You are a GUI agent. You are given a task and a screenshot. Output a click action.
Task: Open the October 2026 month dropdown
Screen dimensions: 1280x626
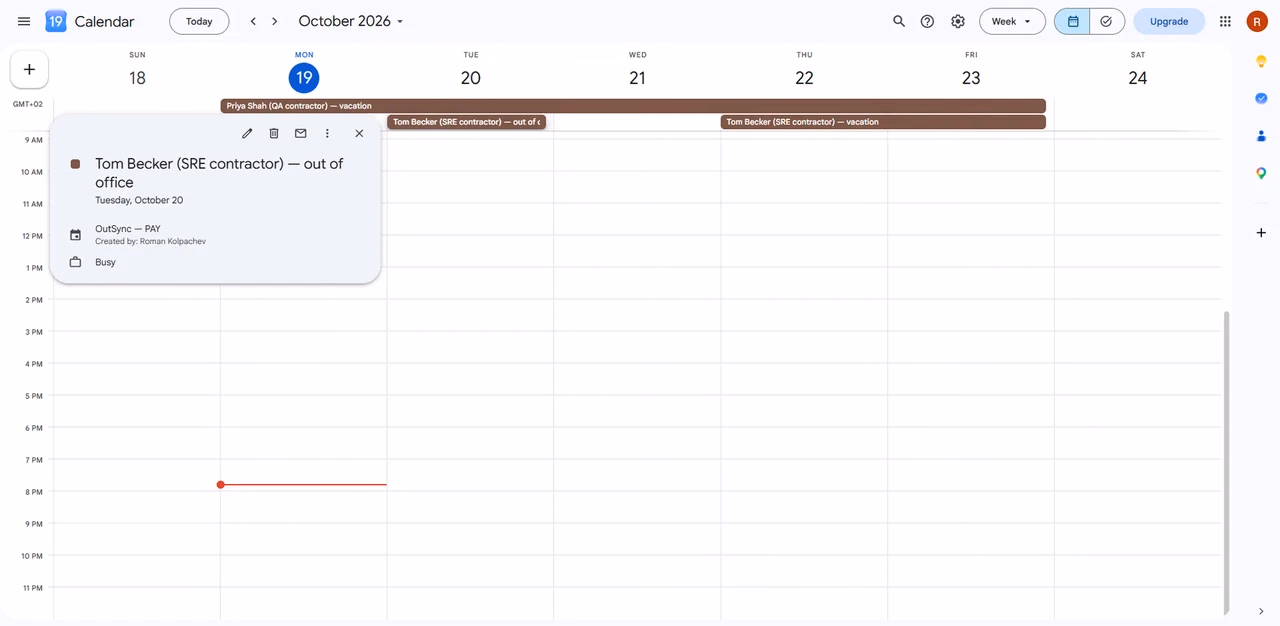[351, 21]
